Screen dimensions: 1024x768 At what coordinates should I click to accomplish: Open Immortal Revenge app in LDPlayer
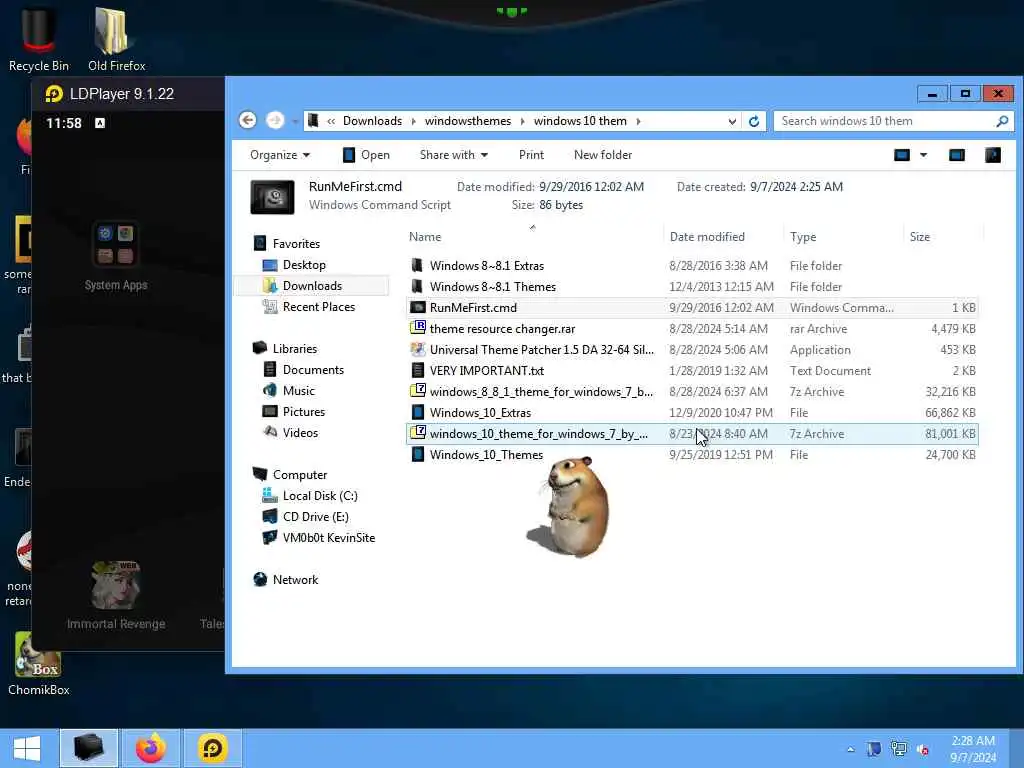coord(116,595)
